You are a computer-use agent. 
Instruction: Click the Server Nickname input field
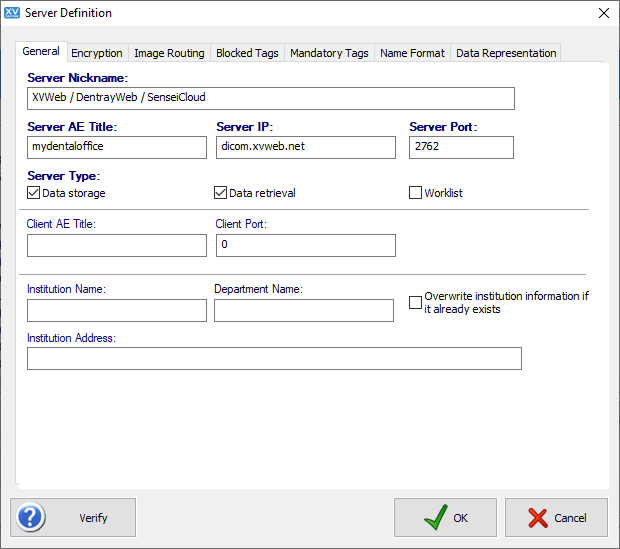click(x=271, y=98)
